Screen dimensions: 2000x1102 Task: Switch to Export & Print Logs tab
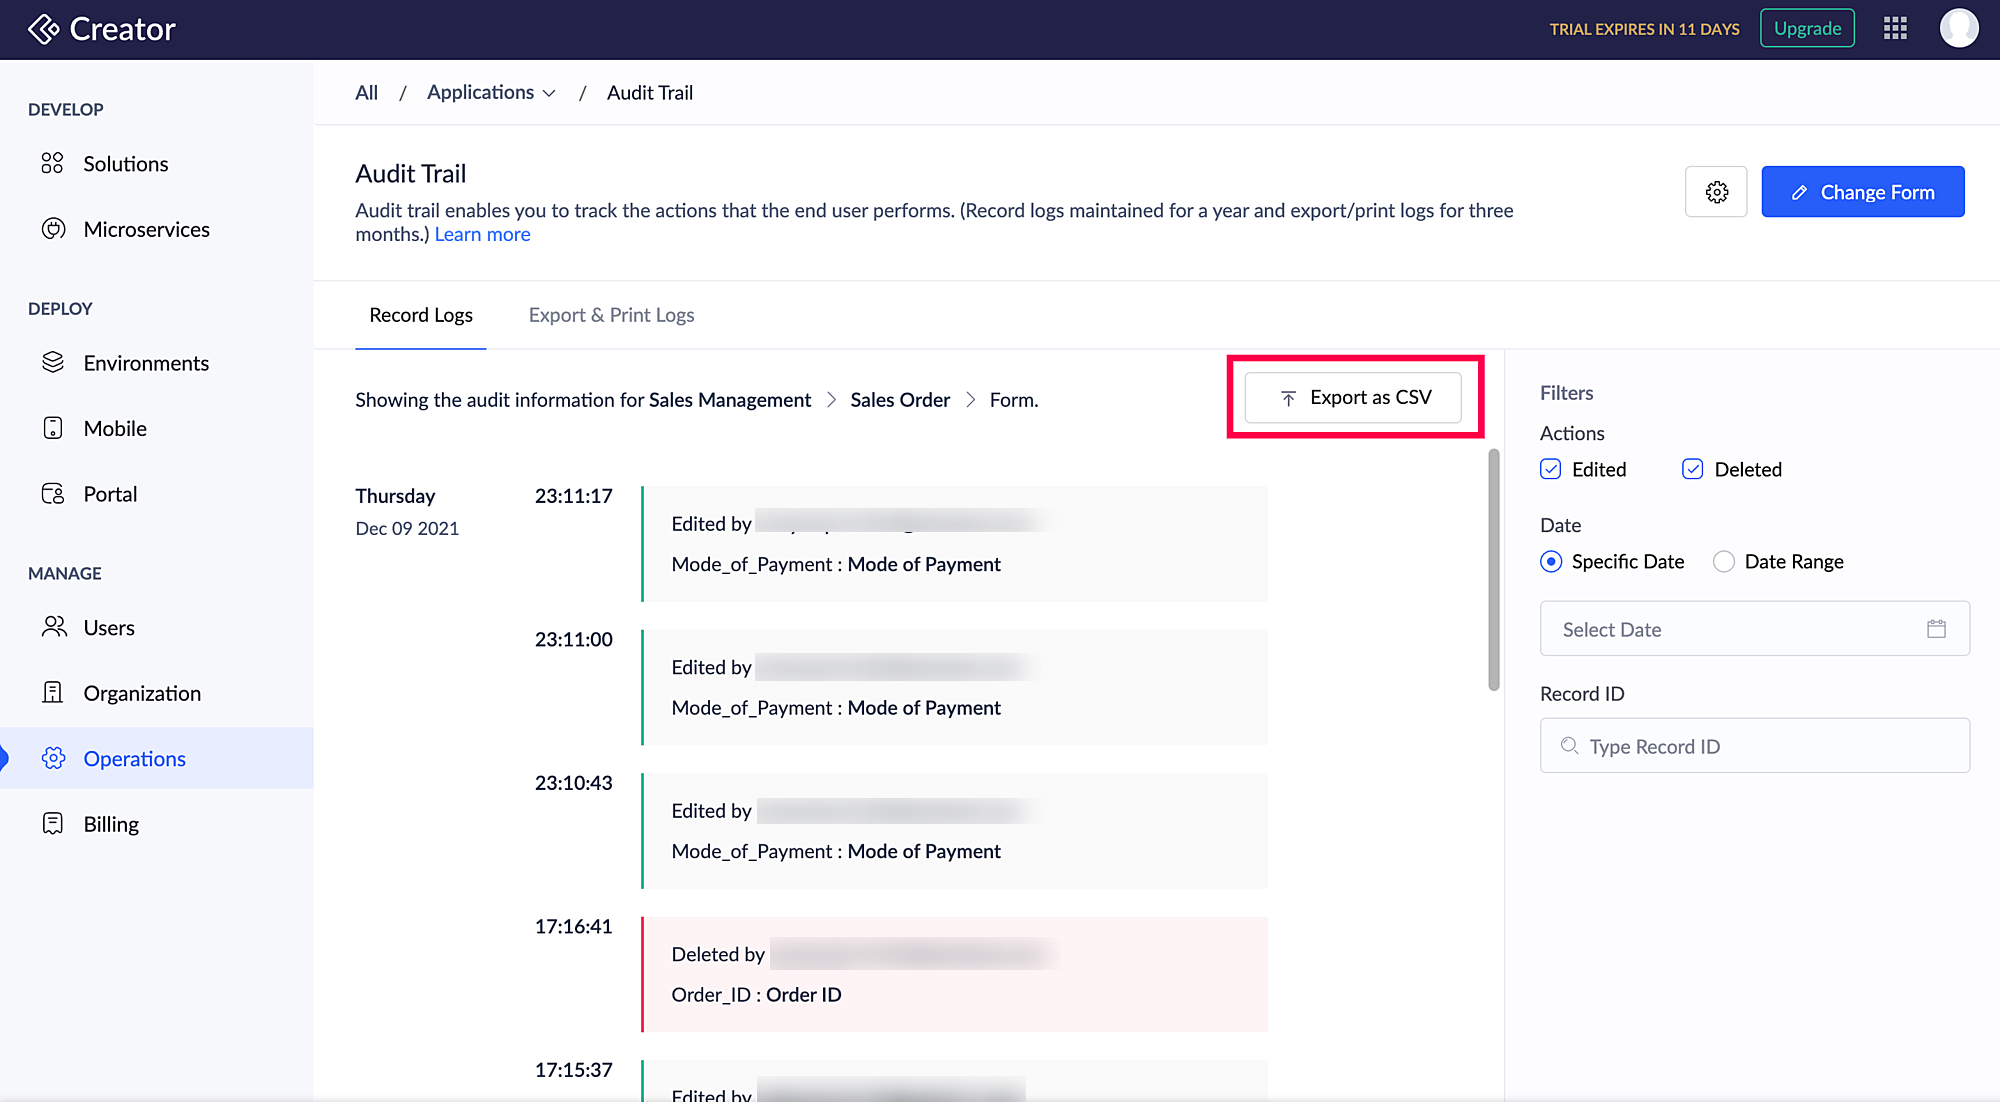(611, 315)
